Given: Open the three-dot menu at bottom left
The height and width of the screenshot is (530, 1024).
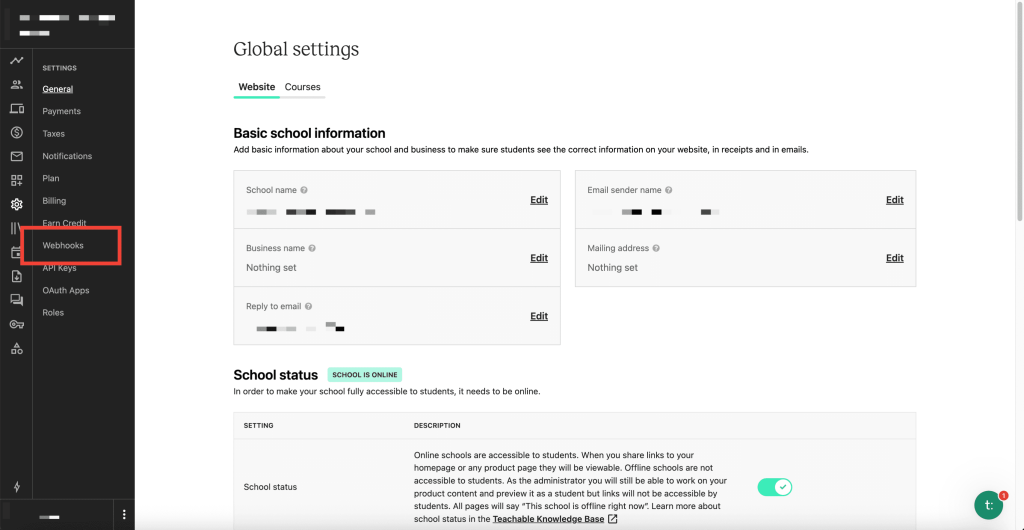Looking at the screenshot, I should (124, 515).
